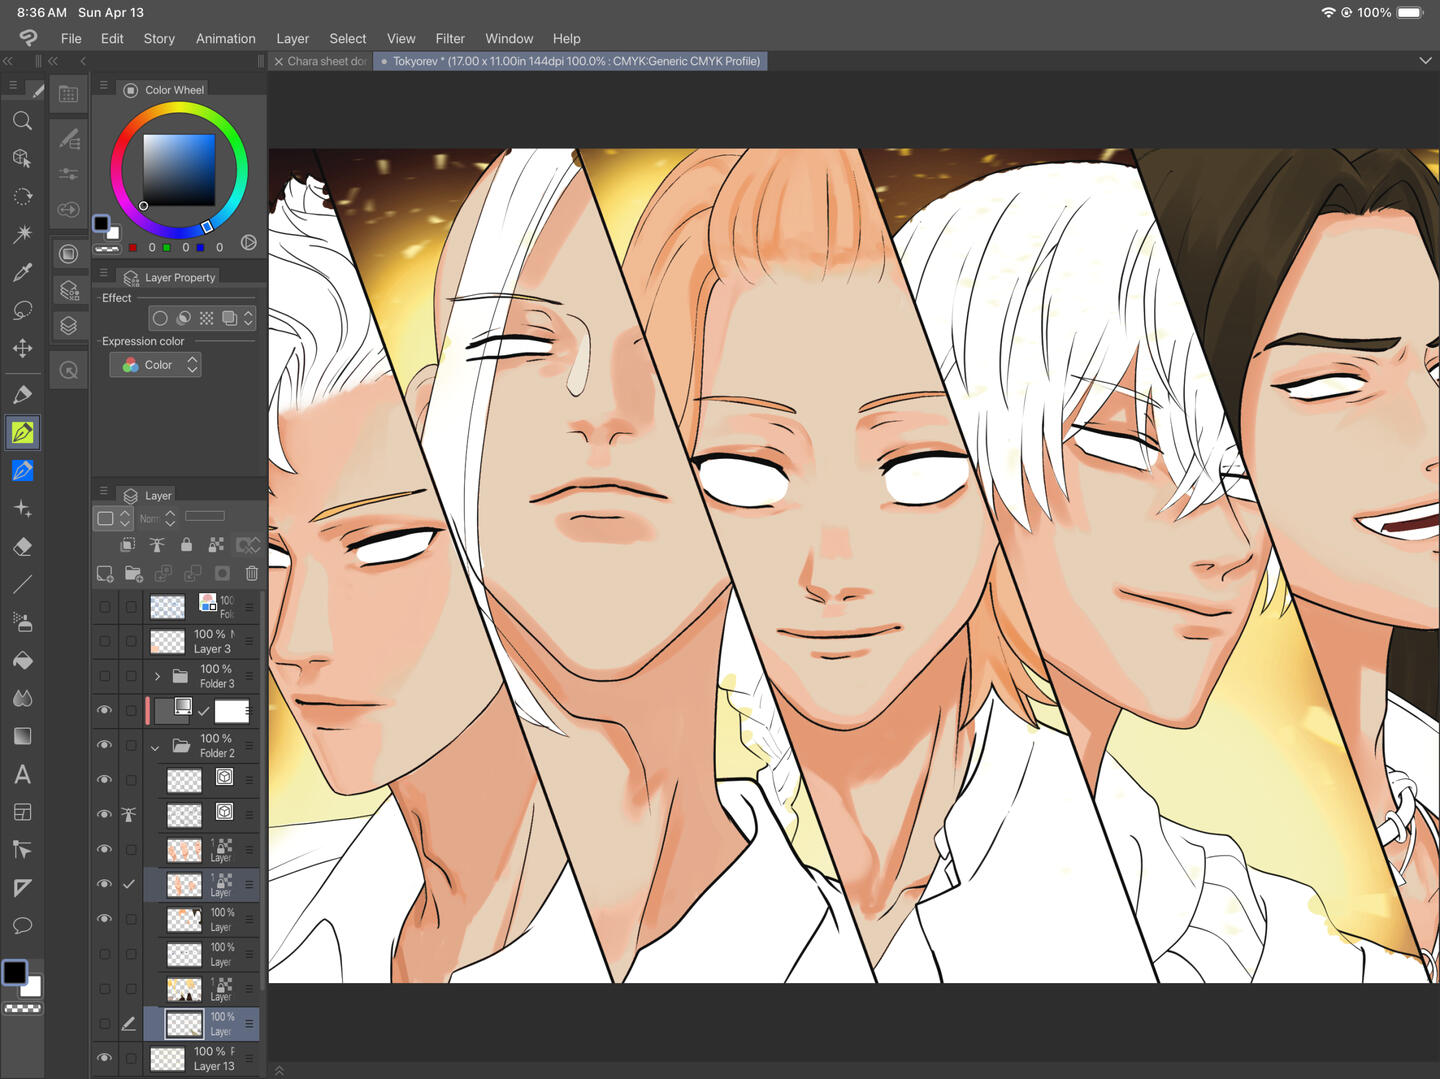
Task: Open the Animation menu
Action: click(225, 38)
